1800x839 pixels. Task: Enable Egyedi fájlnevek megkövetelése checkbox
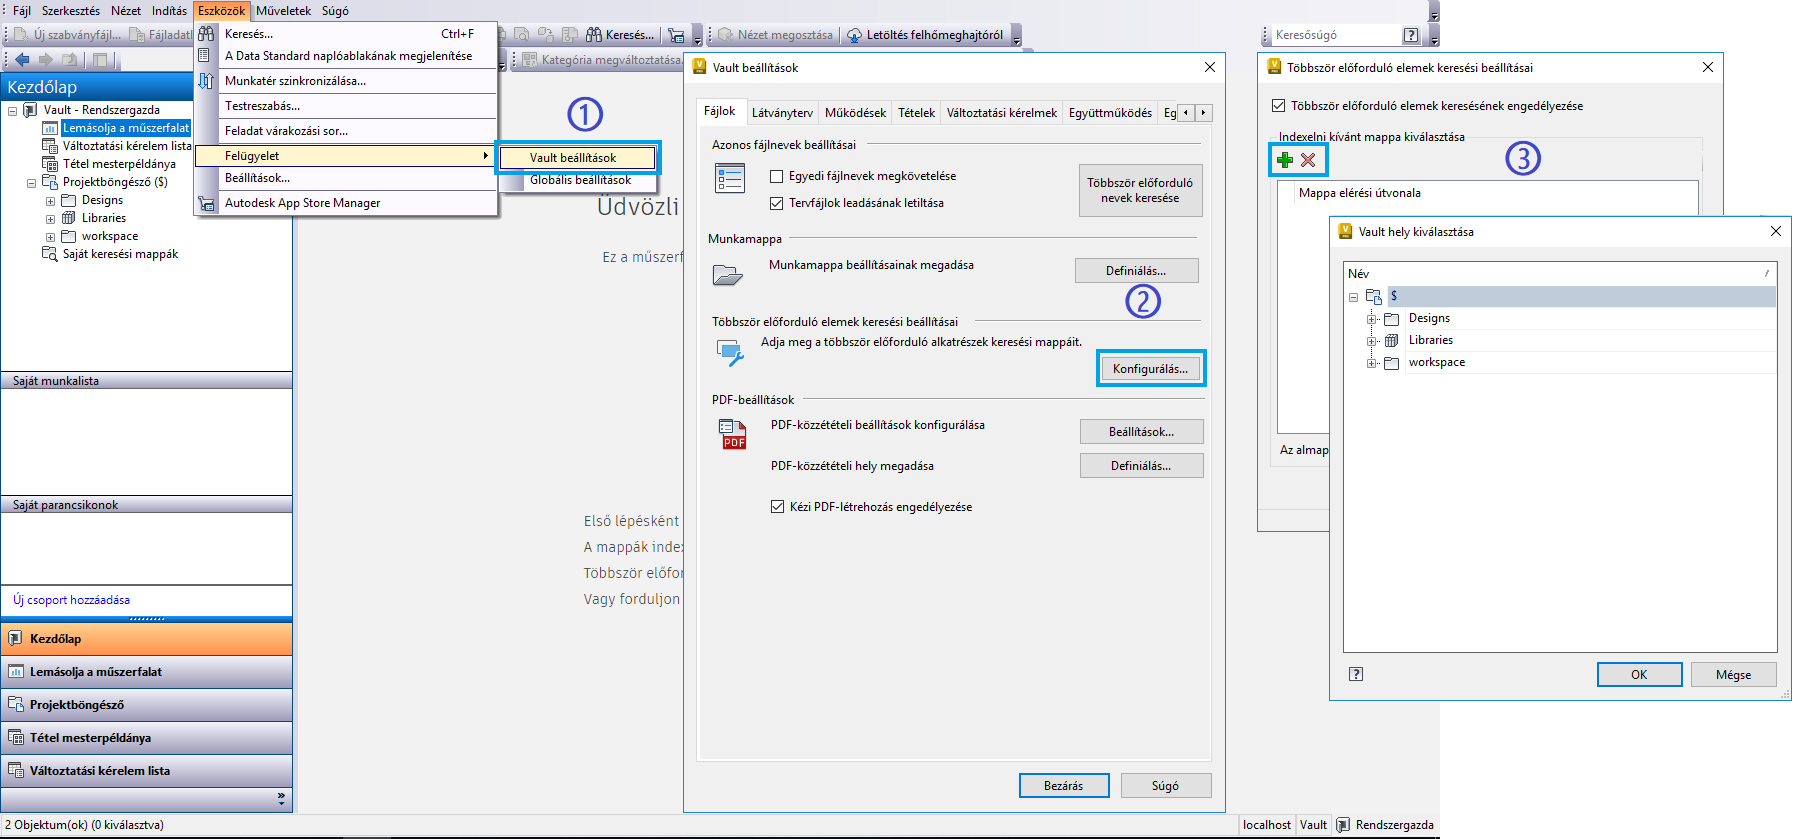click(x=776, y=176)
